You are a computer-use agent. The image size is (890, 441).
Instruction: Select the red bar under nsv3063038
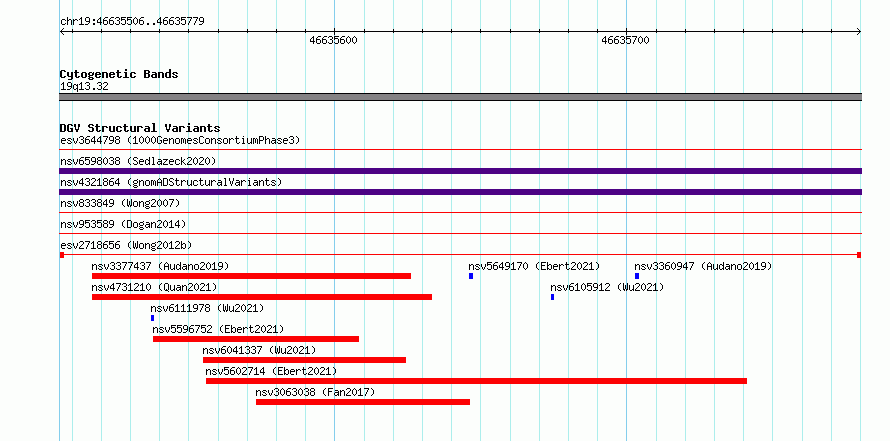[363, 402]
